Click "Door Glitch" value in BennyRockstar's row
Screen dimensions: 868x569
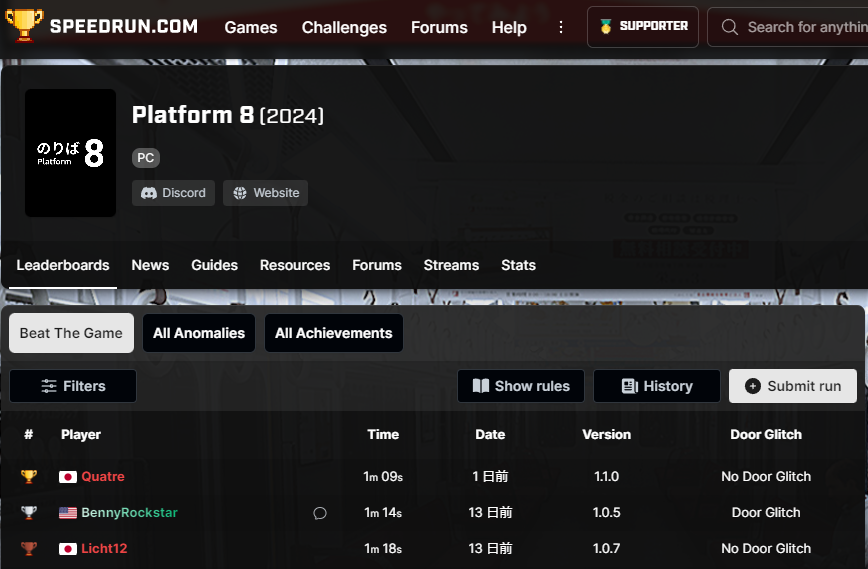point(766,513)
